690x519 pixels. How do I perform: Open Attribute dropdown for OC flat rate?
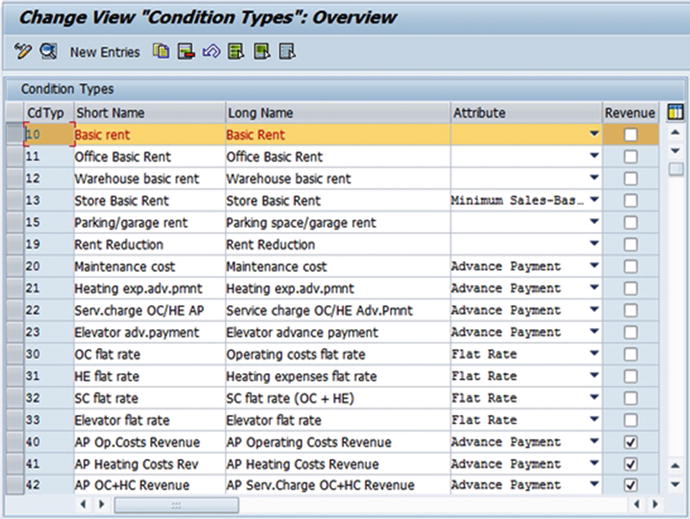tap(594, 355)
